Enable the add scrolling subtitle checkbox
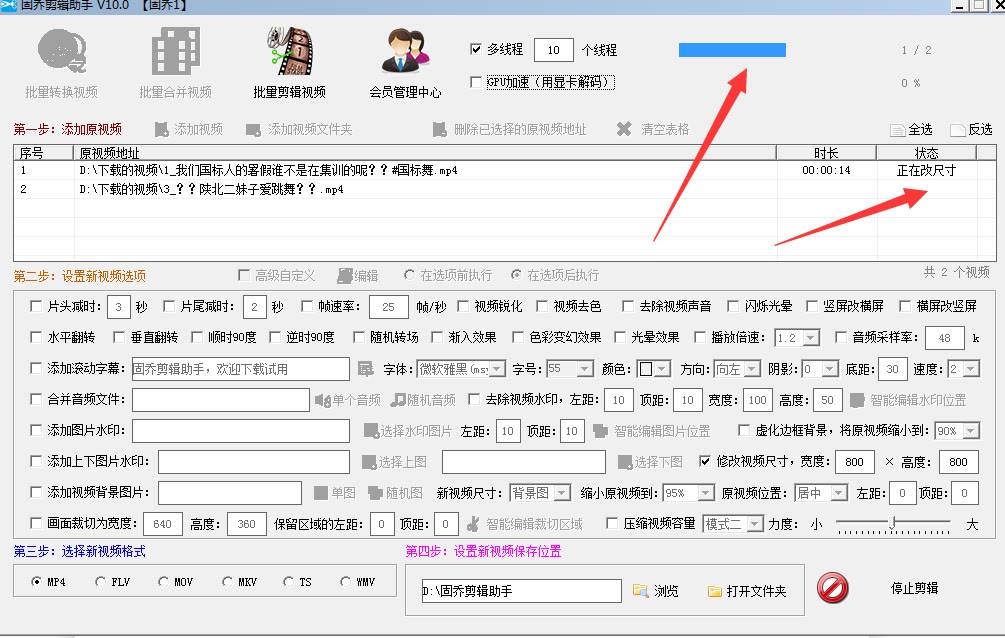 (36, 368)
